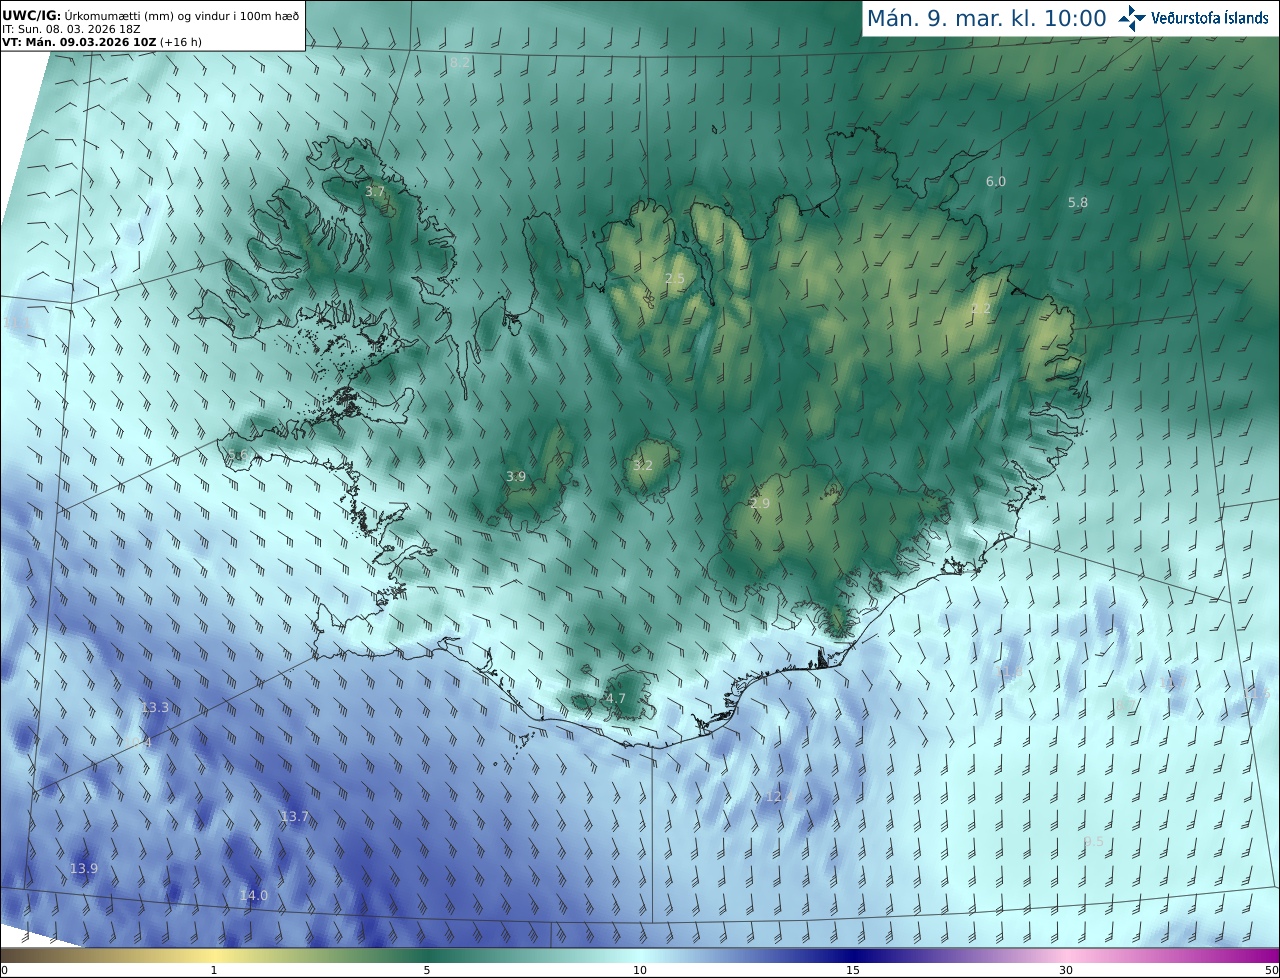
Task: Click the 3.9 value over the glacier
Action: 516,476
